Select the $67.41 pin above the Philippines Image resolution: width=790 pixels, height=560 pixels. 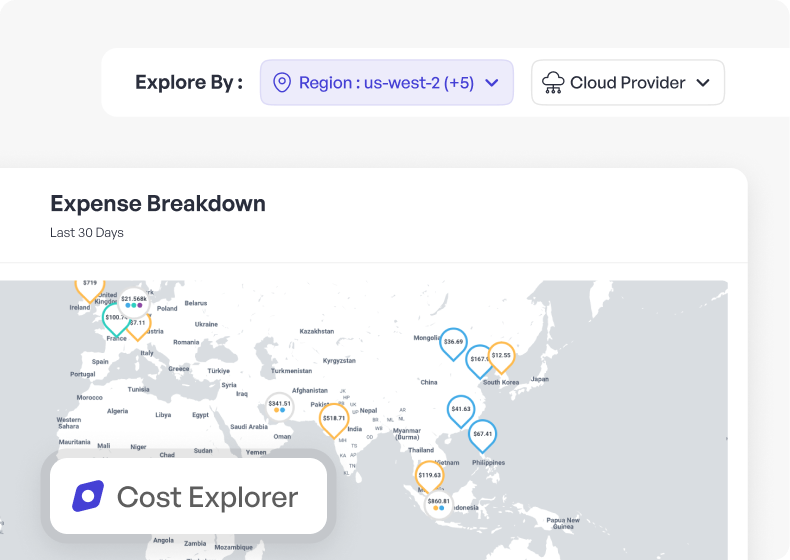(x=483, y=435)
